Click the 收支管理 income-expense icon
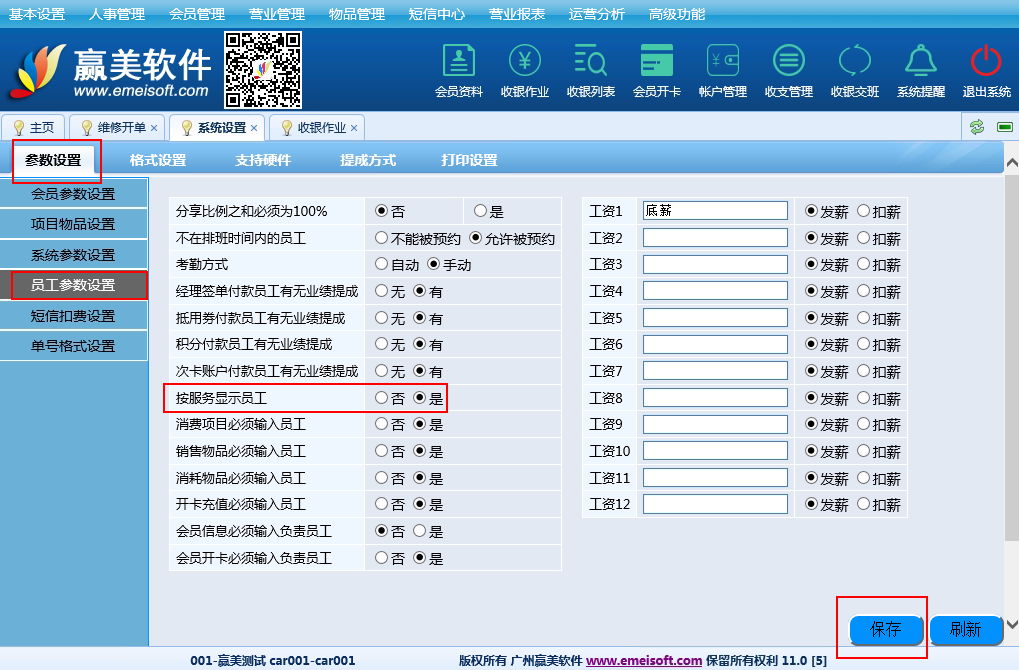This screenshot has height=670, width=1019. (x=789, y=62)
